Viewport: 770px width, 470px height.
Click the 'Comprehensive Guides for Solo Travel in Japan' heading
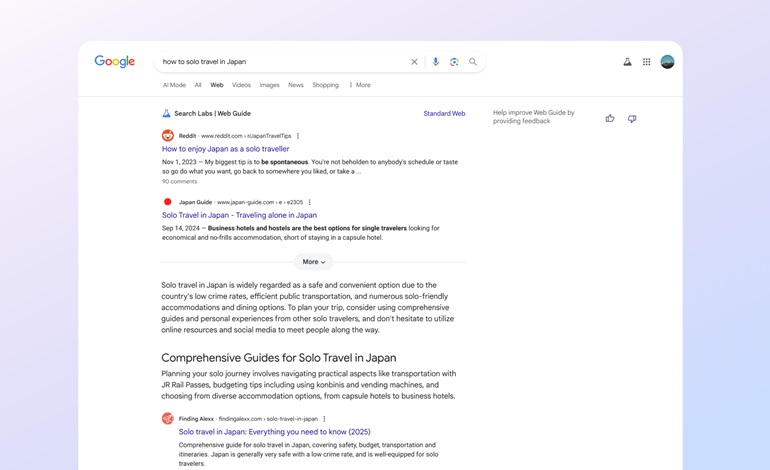tap(278, 358)
